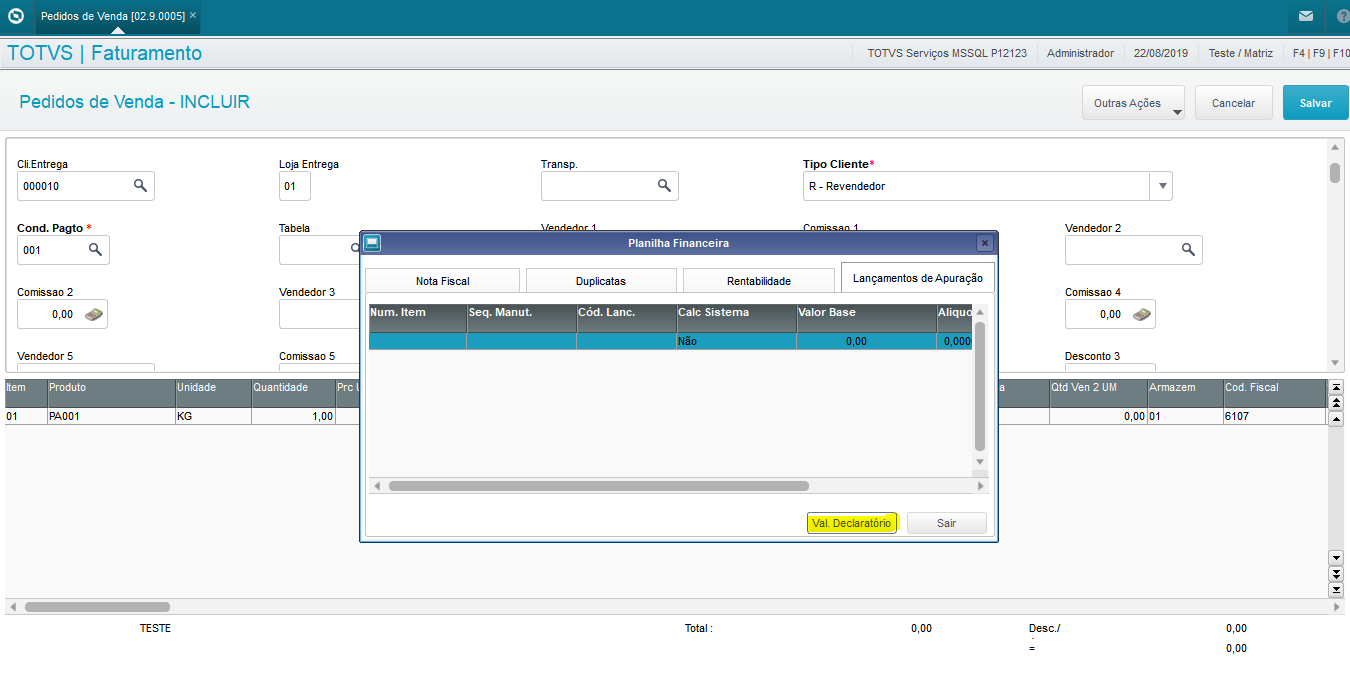Image resolution: width=1350 pixels, height=693 pixels.
Task: Click the Valor Base column header
Action: (x=867, y=318)
